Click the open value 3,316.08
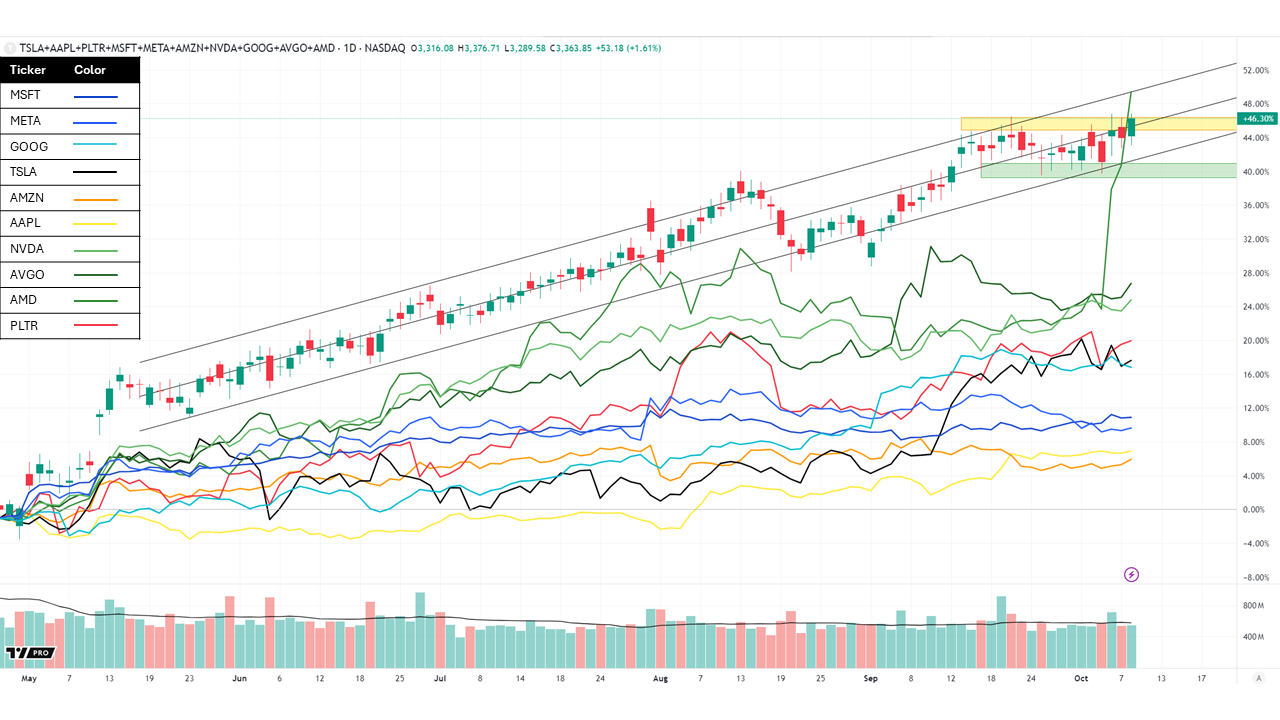The width and height of the screenshot is (1280, 720). coord(434,48)
